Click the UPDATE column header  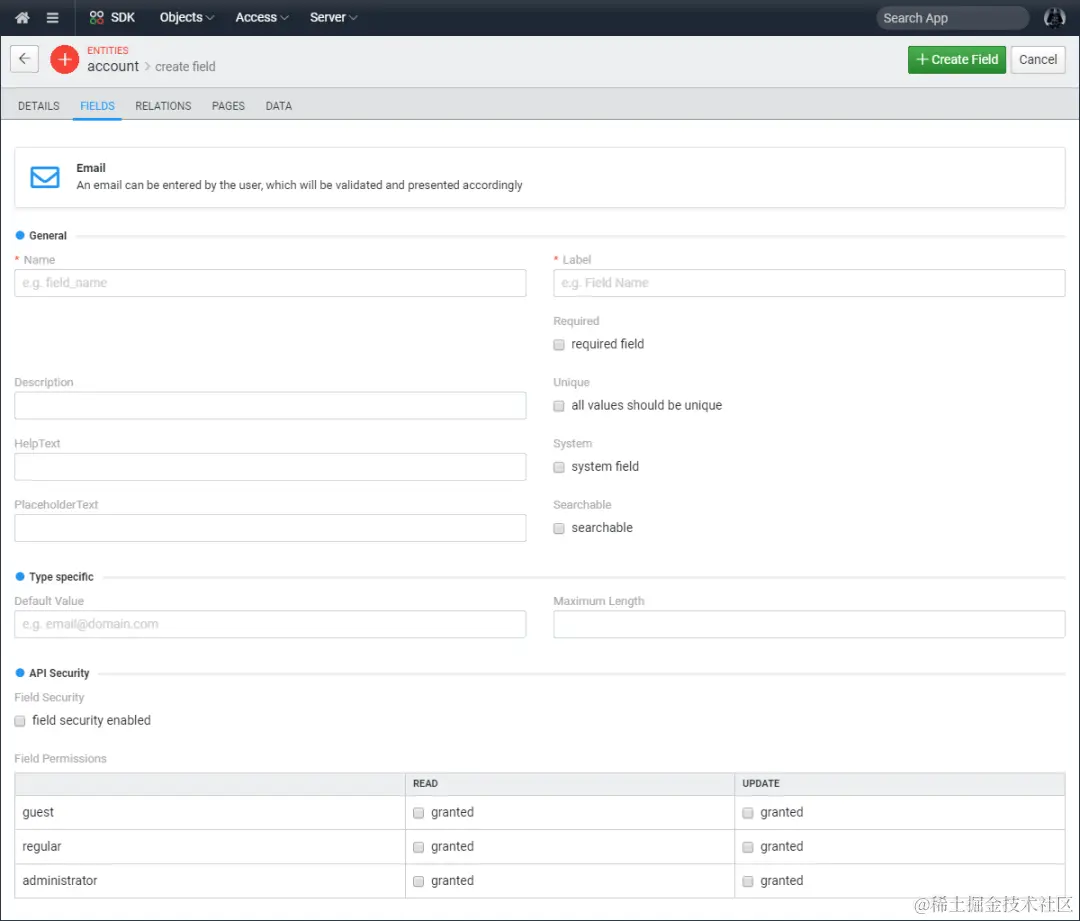click(760, 783)
